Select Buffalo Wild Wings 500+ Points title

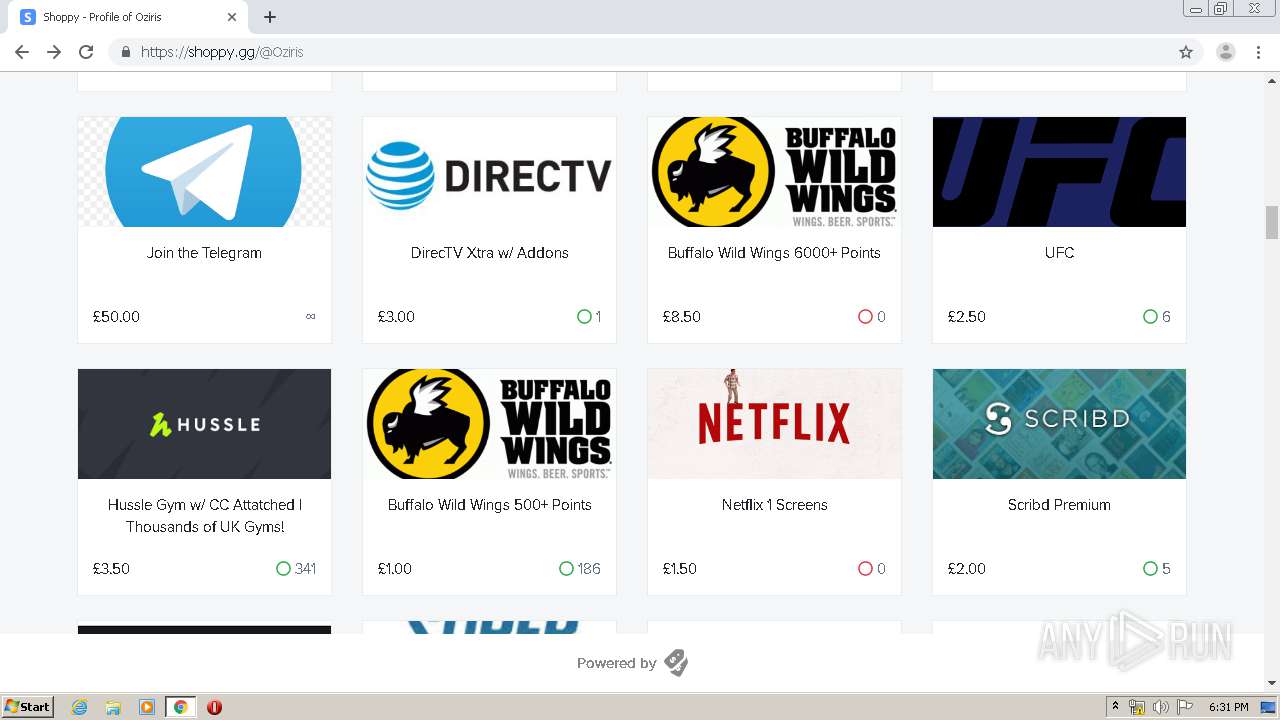click(489, 505)
